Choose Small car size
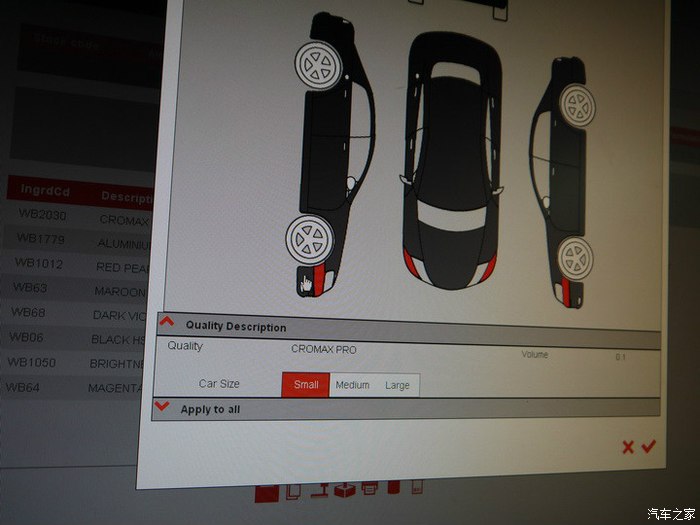 (306, 385)
